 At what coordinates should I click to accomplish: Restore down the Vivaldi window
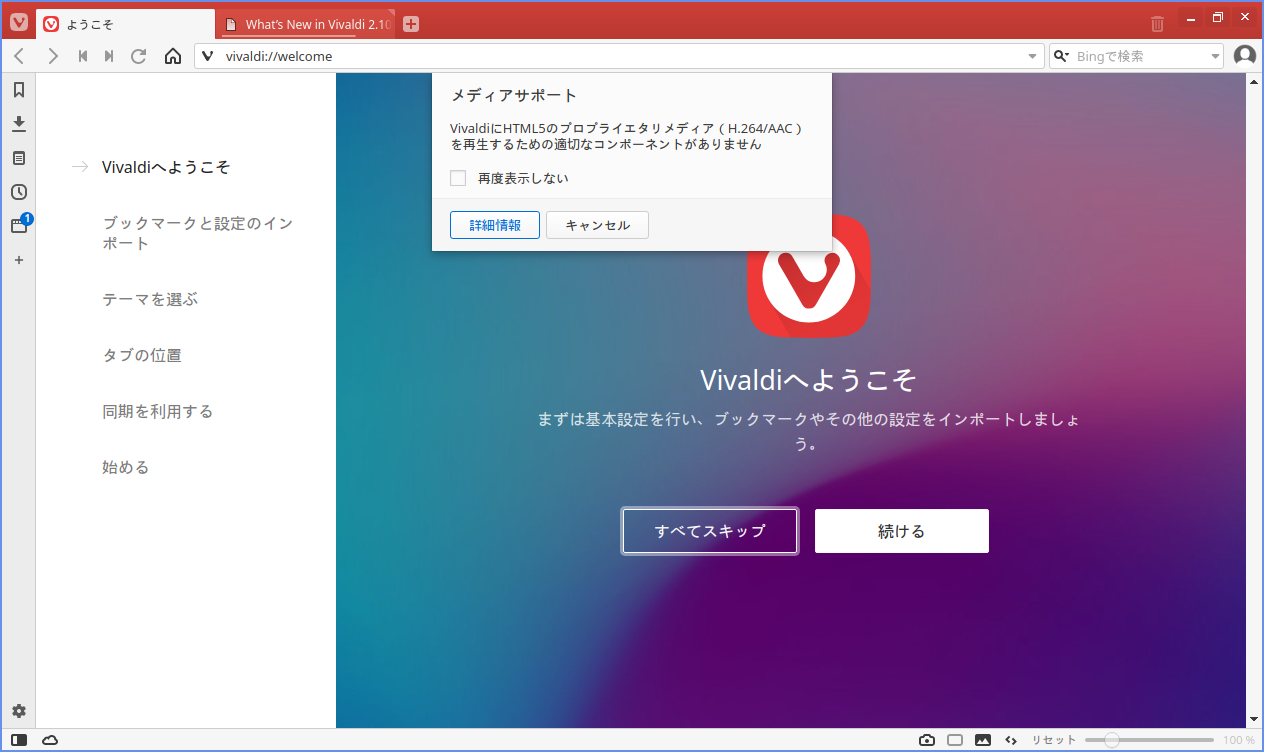click(1218, 19)
